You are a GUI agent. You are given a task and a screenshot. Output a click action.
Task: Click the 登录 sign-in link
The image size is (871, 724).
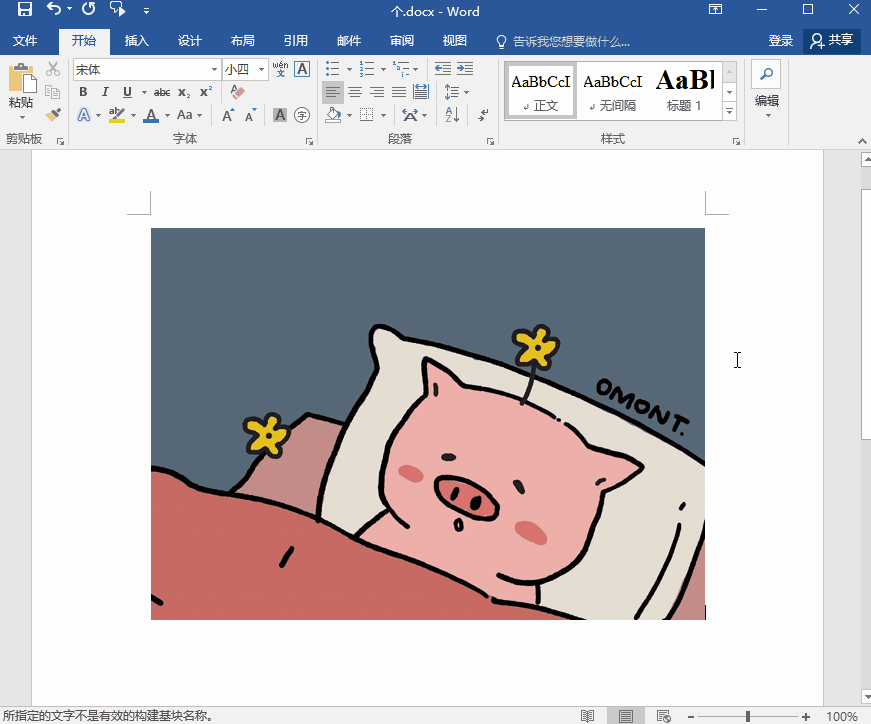click(x=781, y=41)
